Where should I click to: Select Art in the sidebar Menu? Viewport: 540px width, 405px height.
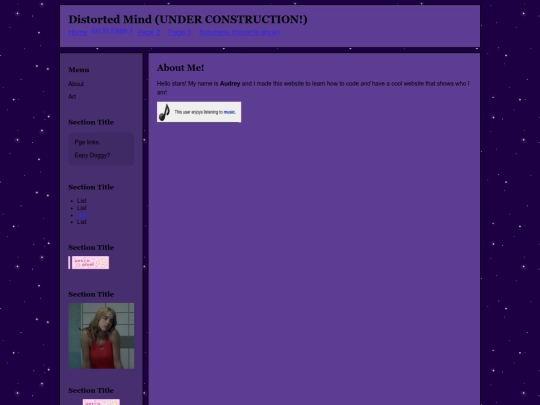click(72, 97)
